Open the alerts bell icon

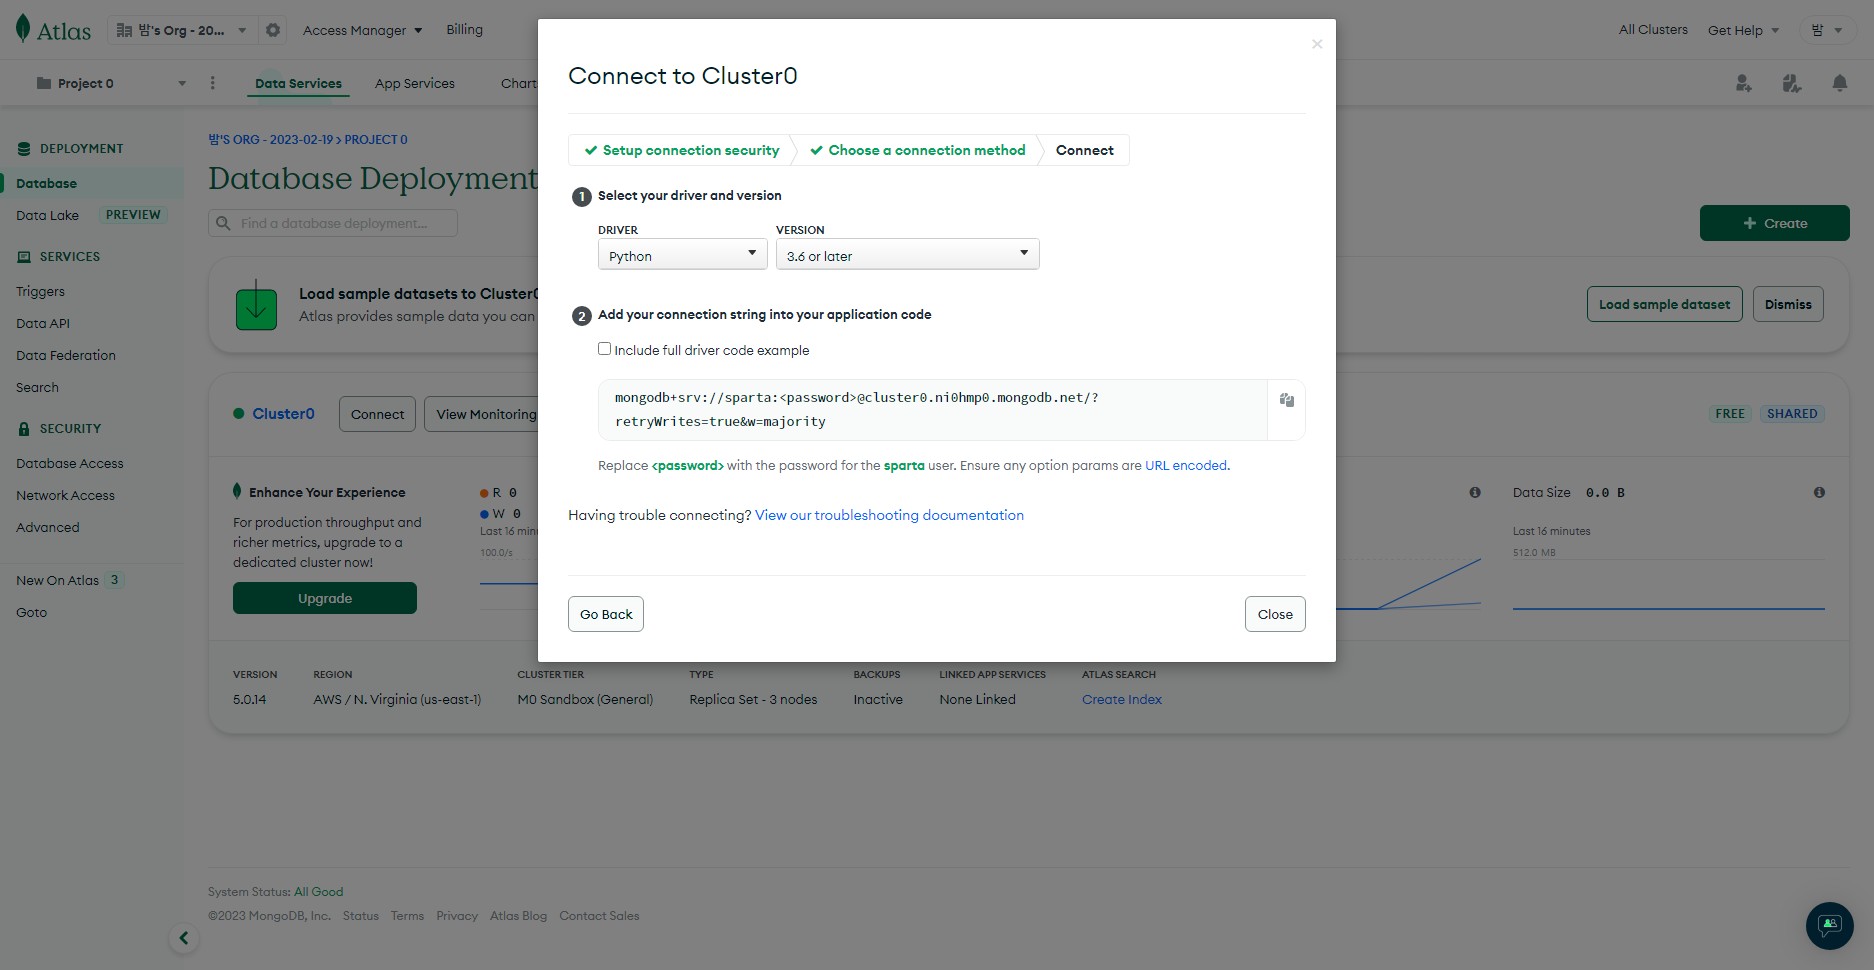coord(1840,83)
